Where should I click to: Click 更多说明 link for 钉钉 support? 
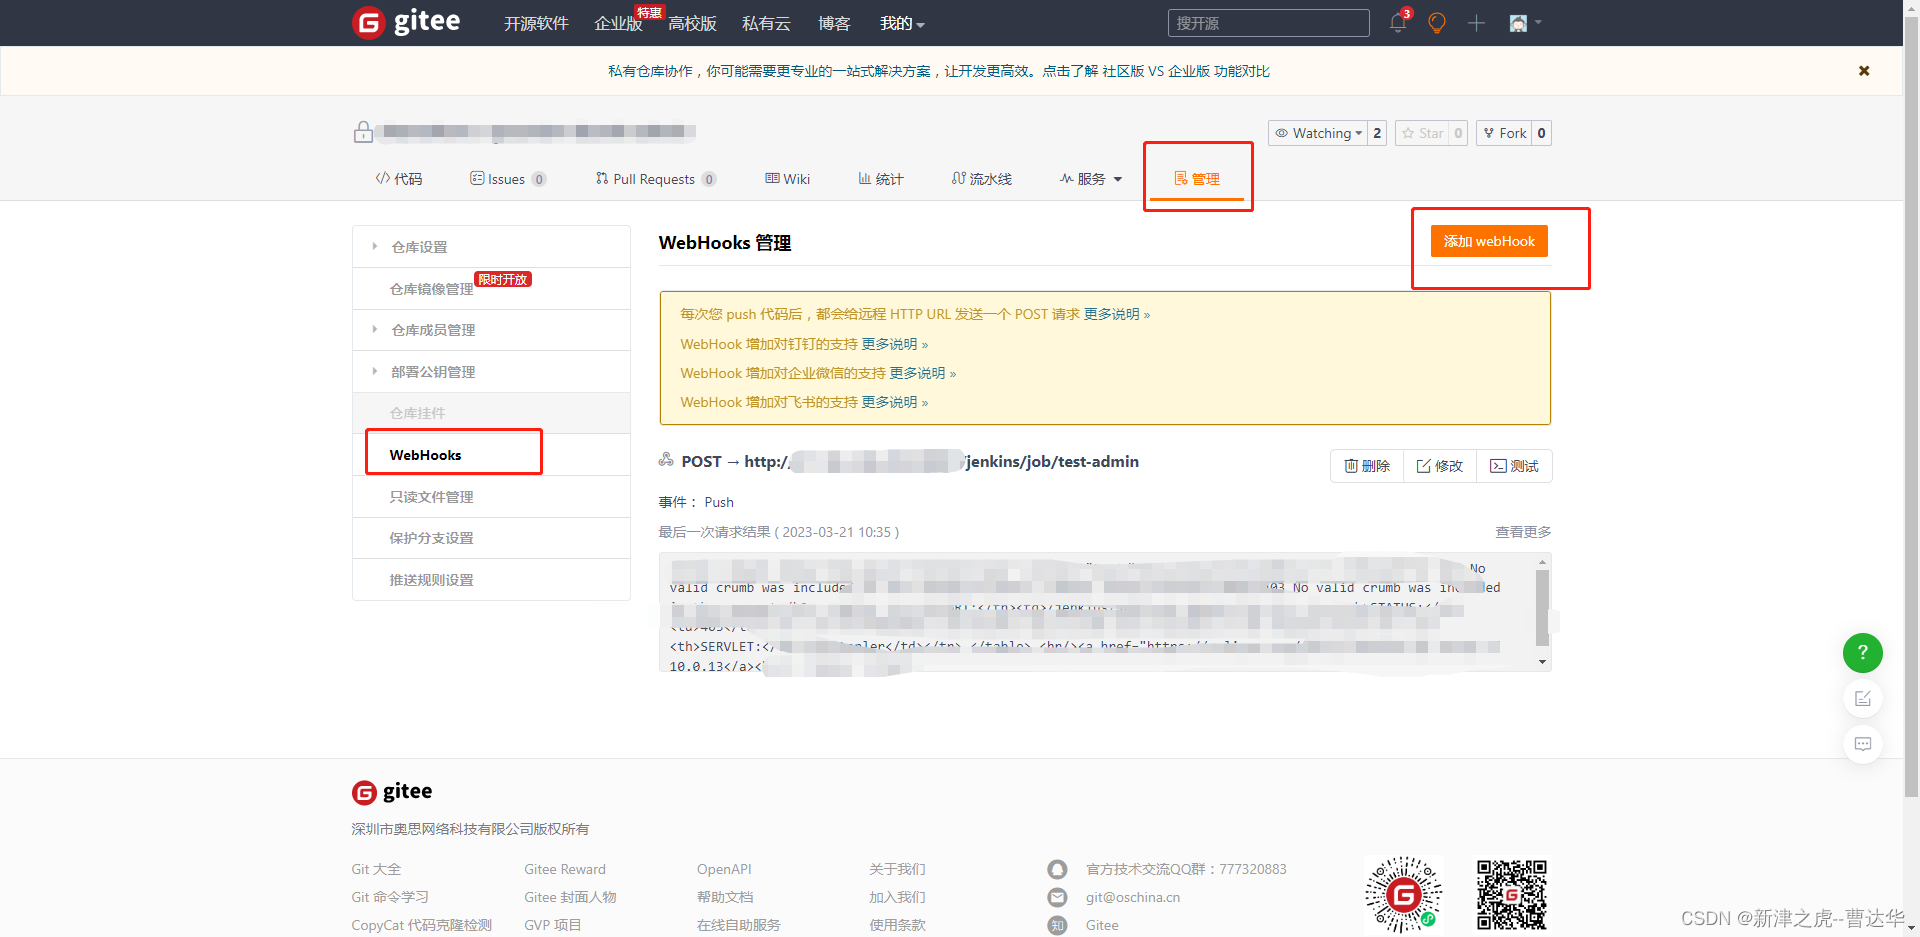coord(895,344)
